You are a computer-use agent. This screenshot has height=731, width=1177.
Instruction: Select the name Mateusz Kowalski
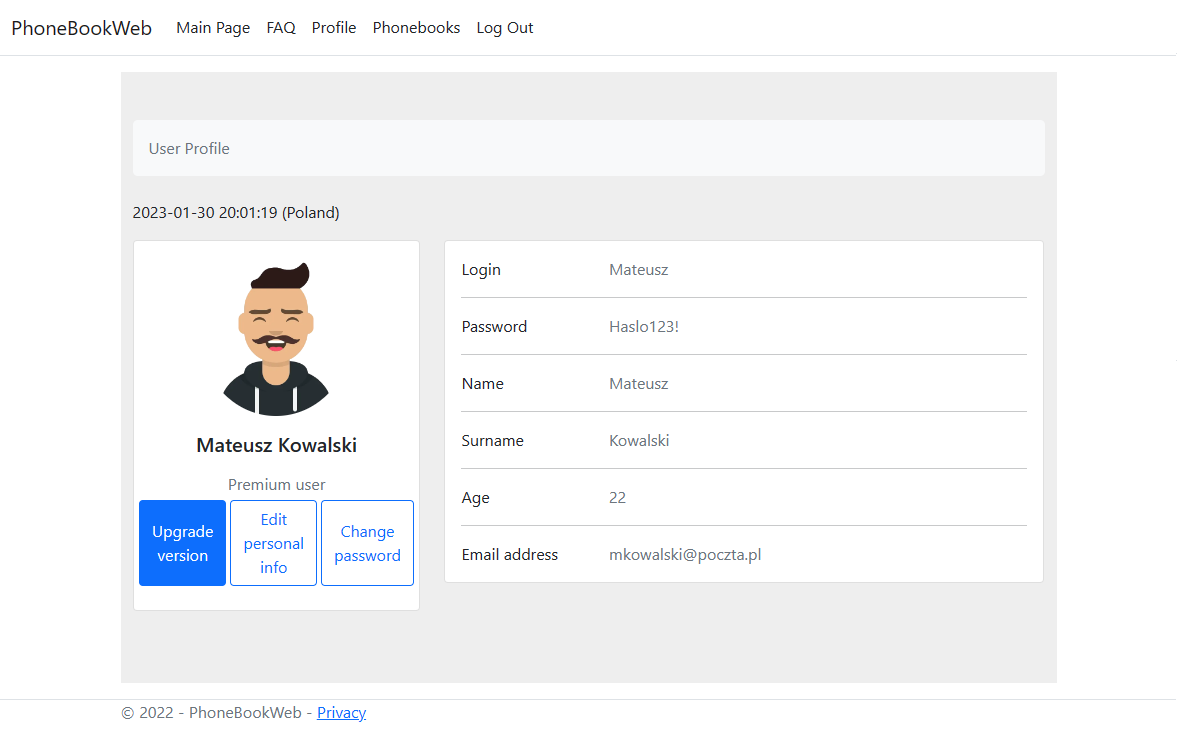[276, 445]
